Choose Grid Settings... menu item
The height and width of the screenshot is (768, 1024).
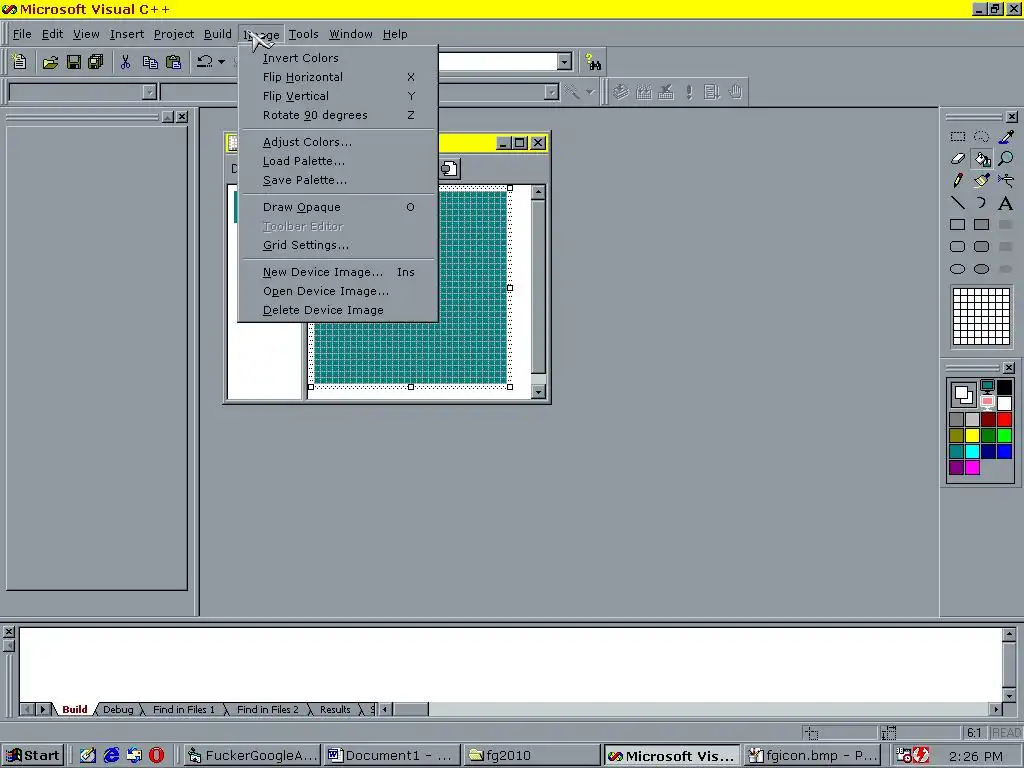click(x=338, y=245)
